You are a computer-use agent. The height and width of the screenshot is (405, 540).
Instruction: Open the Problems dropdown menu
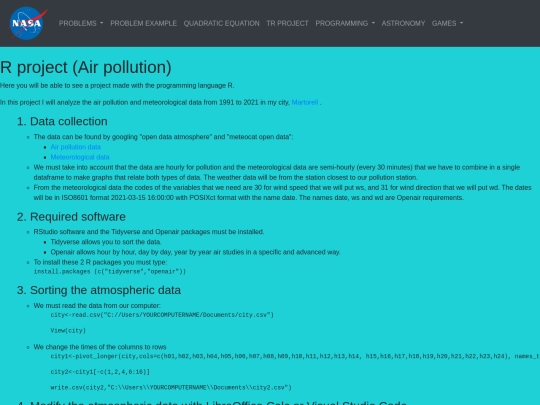(81, 23)
